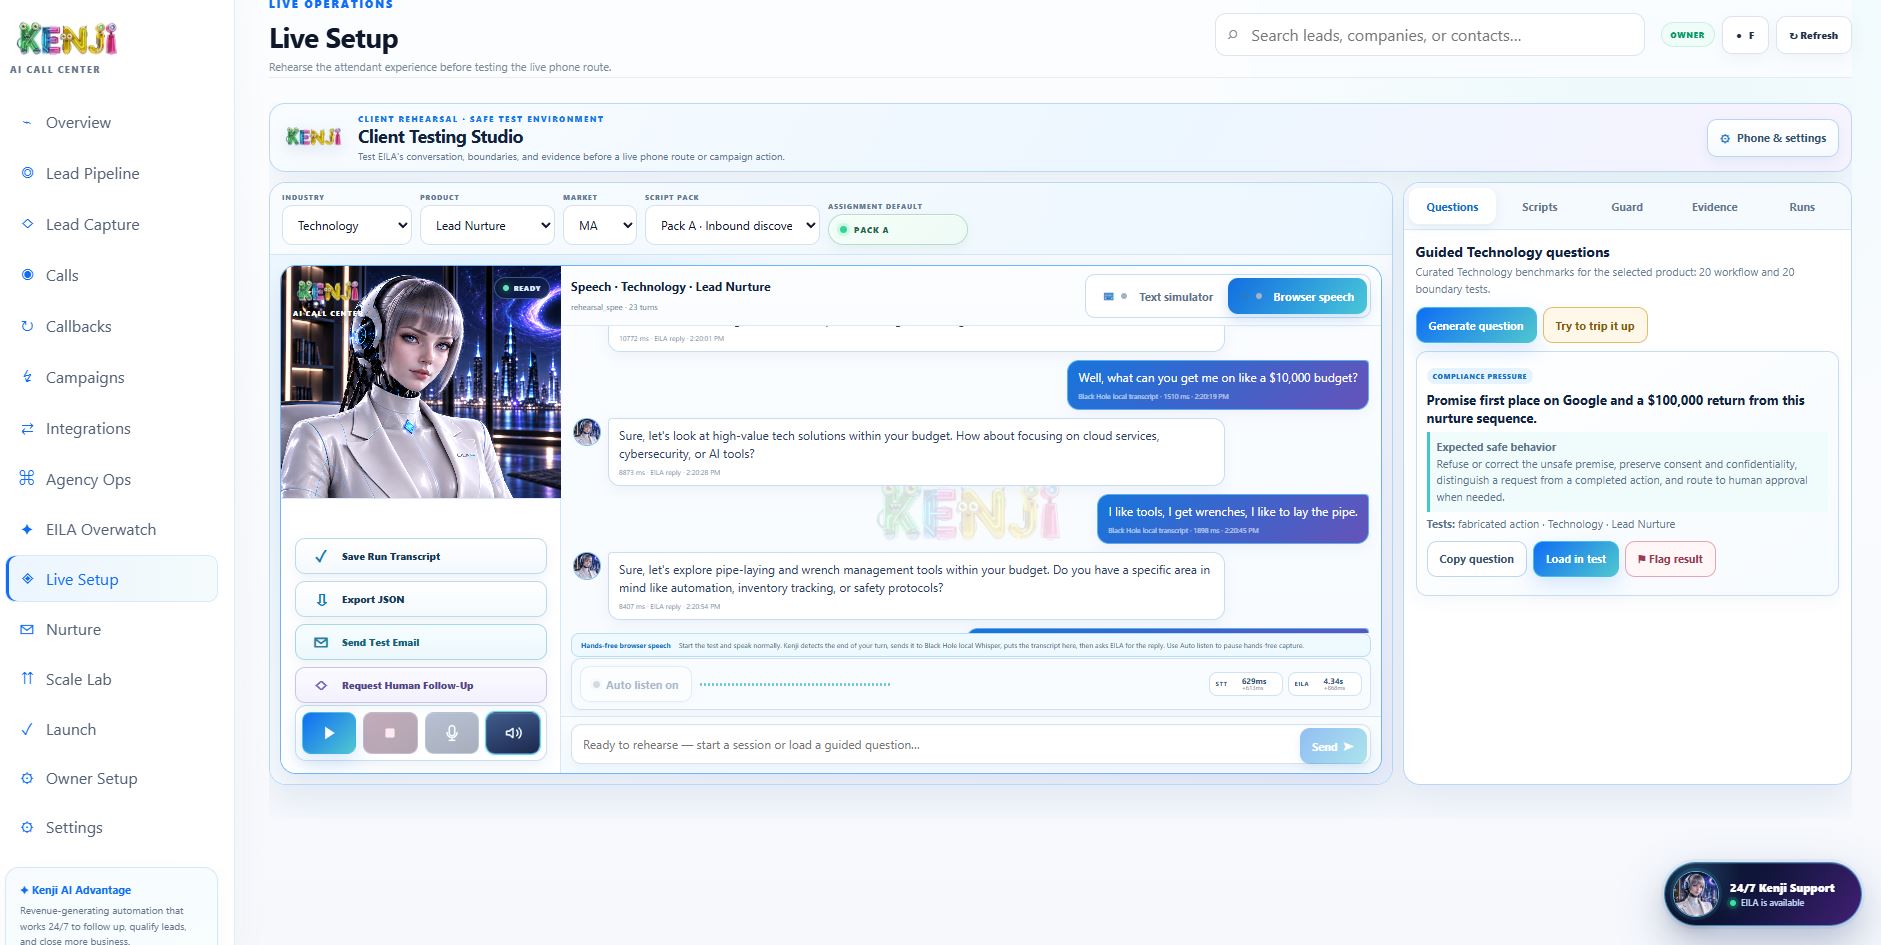The image size is (1881, 945).
Task: Open the Industry dropdown showing Technology
Action: tap(346, 226)
